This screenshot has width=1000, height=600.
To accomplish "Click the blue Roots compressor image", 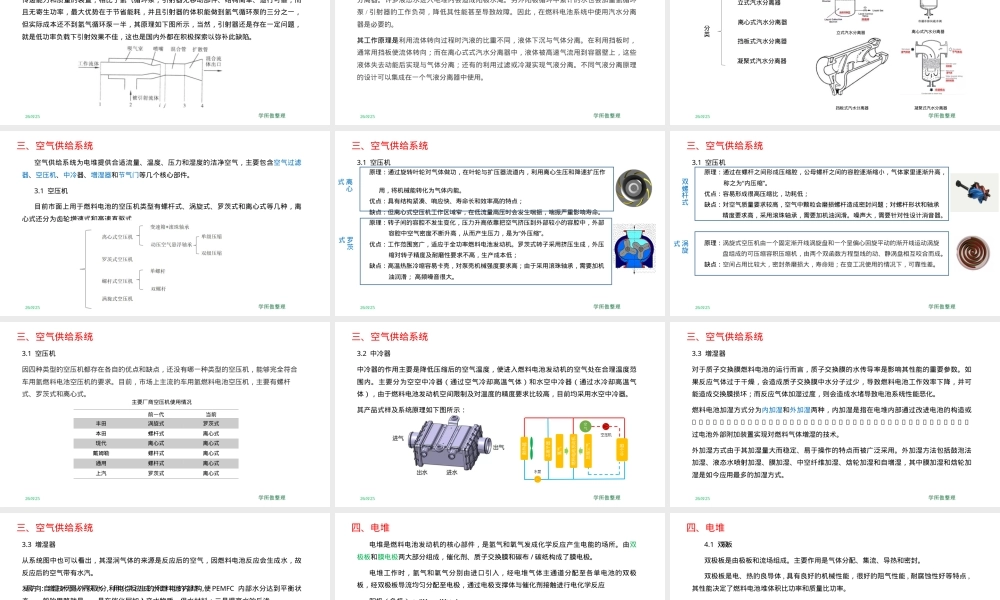I will click(634, 250).
